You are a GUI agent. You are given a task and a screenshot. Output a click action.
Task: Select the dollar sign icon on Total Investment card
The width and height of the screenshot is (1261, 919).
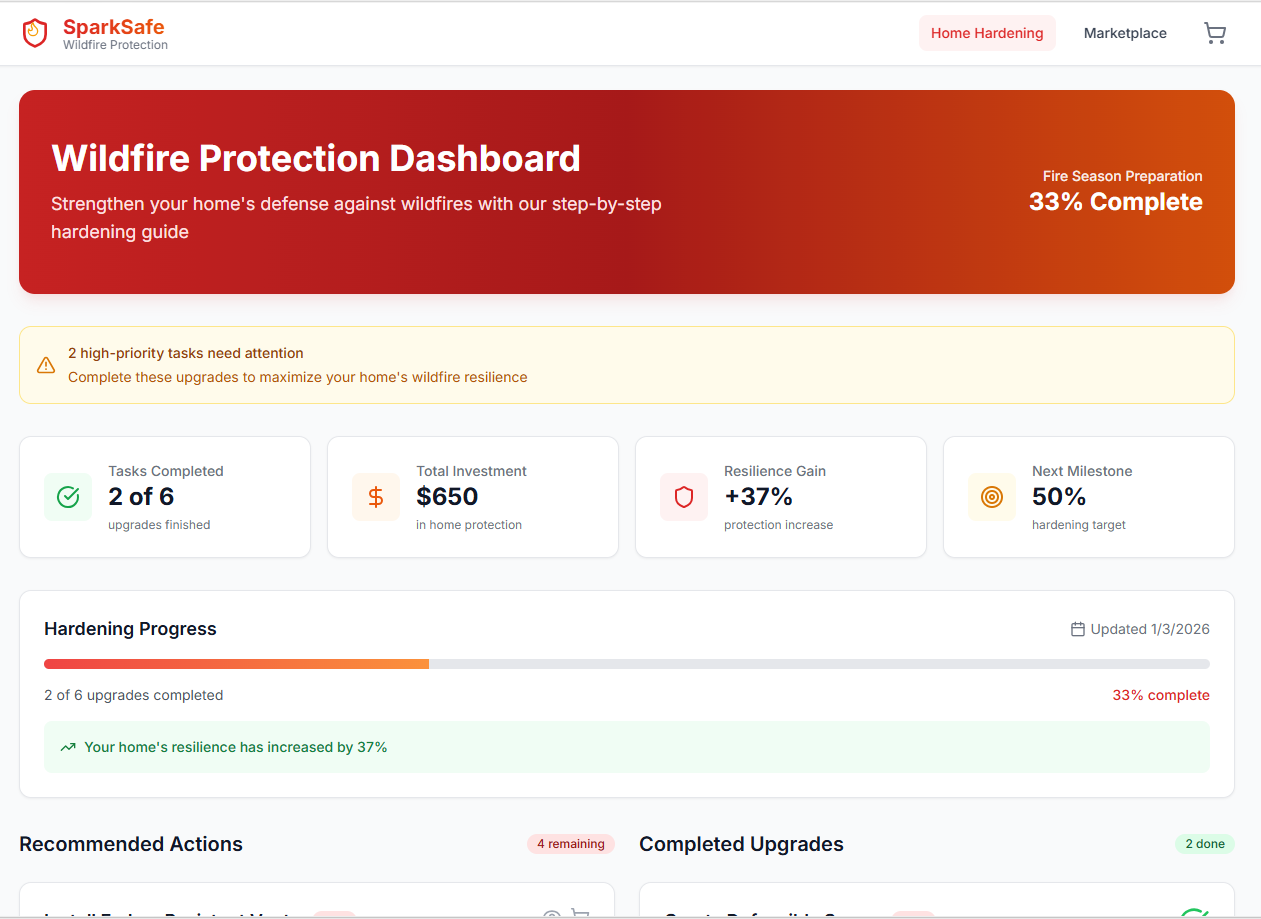coord(376,496)
